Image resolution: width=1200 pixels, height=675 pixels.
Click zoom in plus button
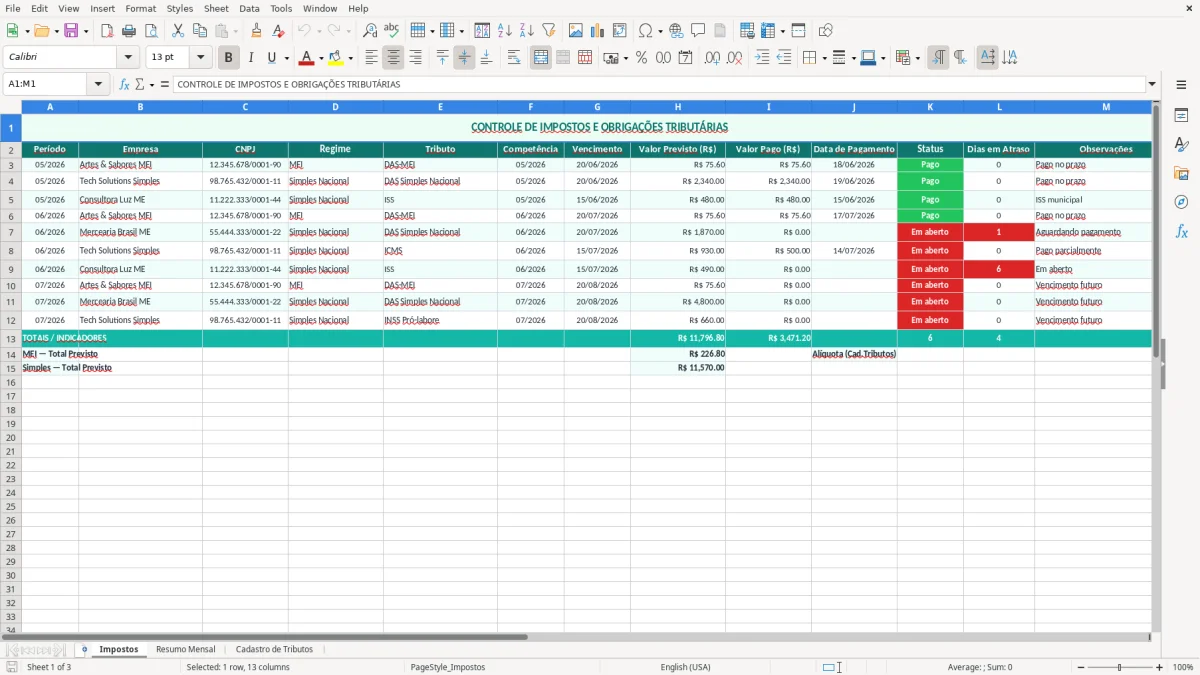pyautogui.click(x=1160, y=667)
